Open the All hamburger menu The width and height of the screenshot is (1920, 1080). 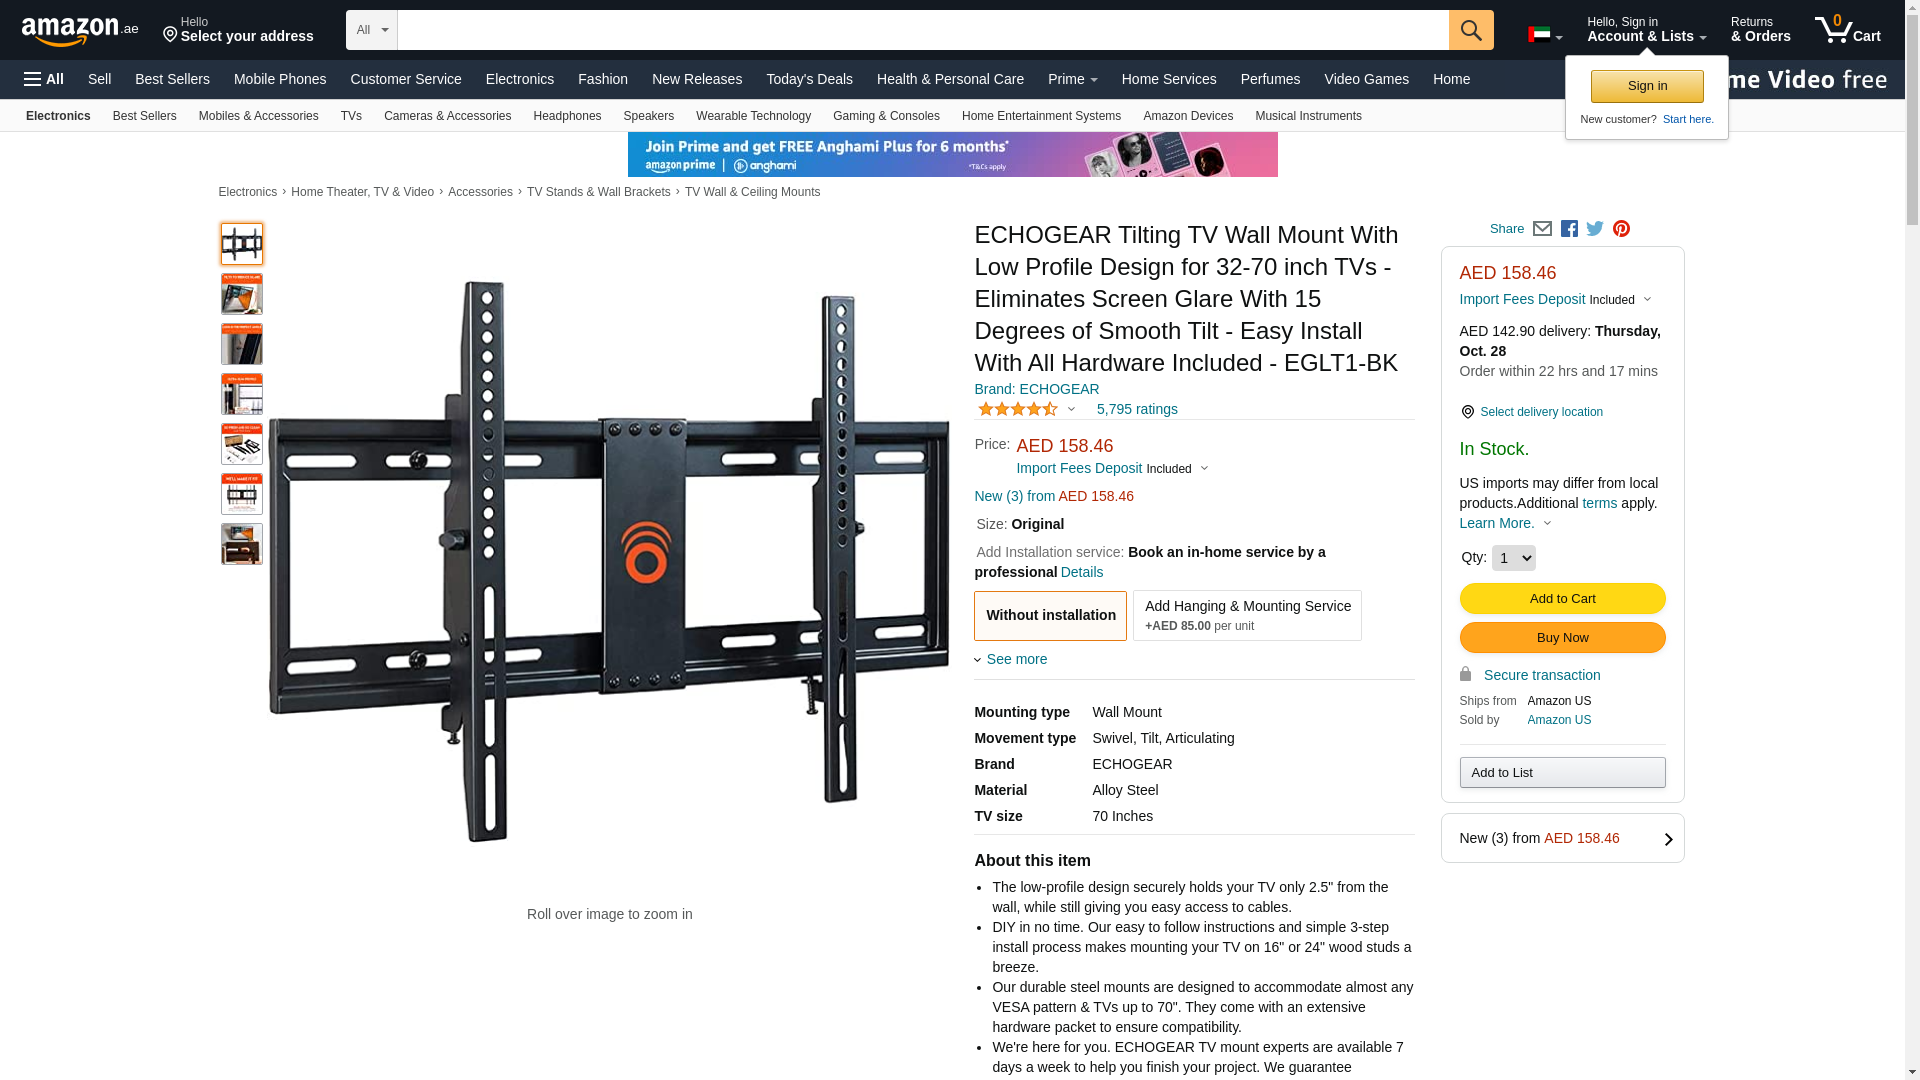44,79
